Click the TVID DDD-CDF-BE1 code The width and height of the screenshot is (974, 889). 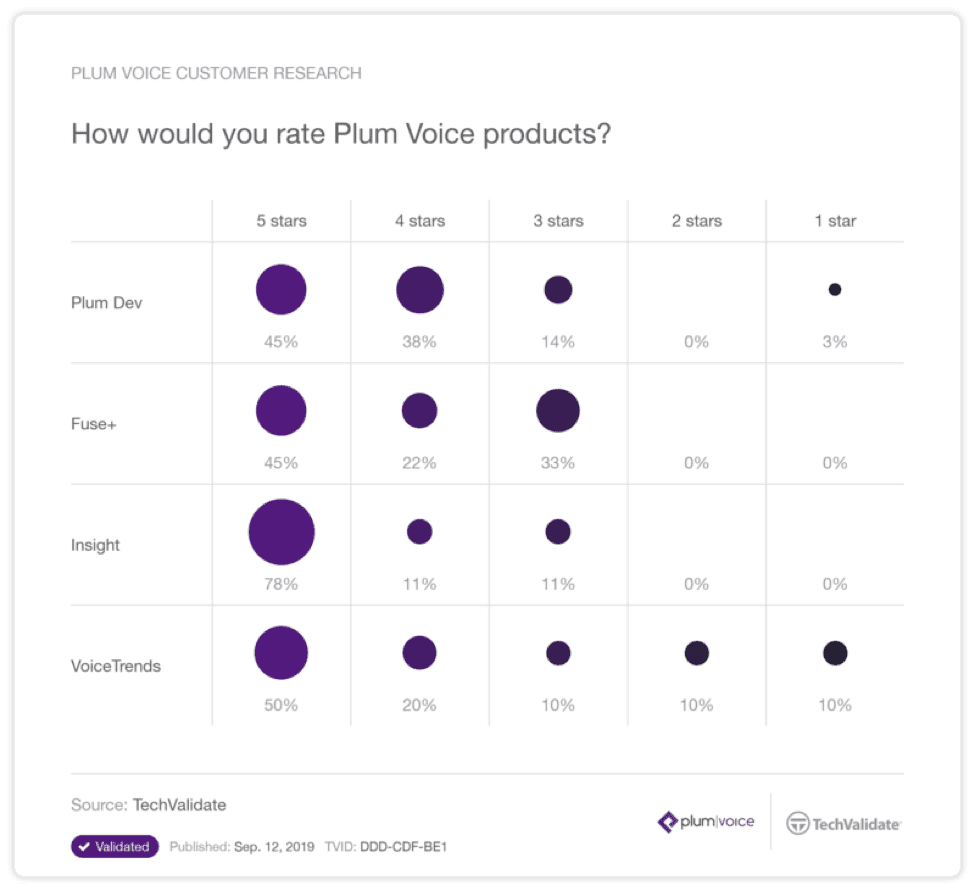click(403, 847)
